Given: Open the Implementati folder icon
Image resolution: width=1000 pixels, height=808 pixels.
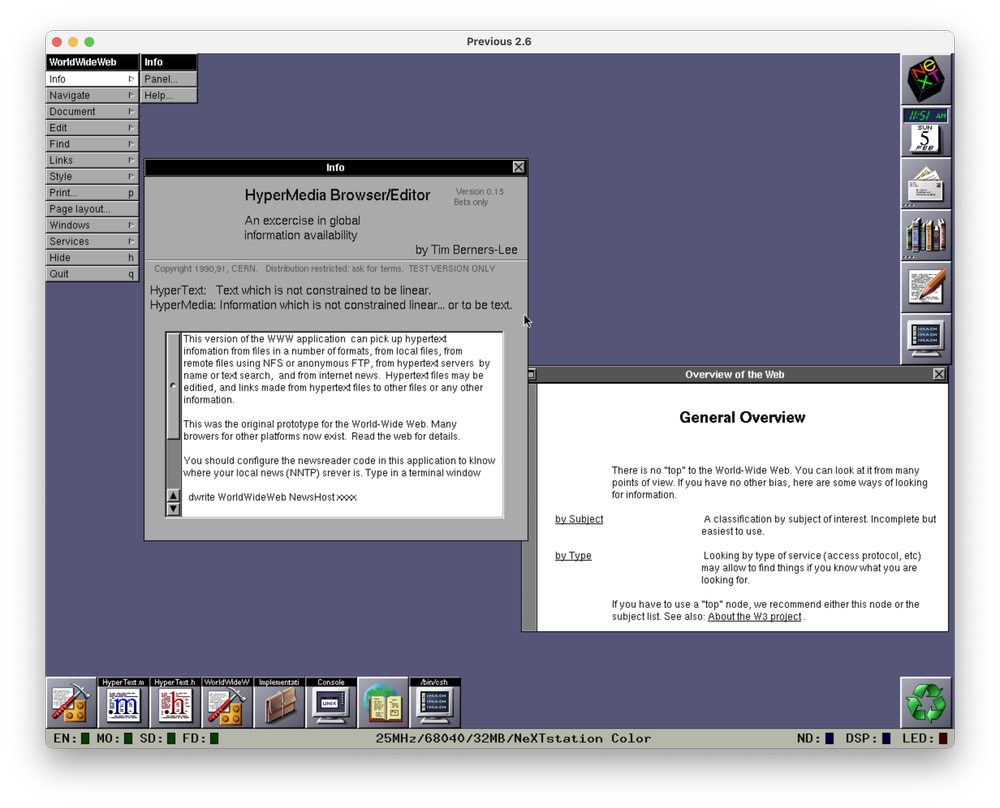Looking at the screenshot, I should click(279, 703).
